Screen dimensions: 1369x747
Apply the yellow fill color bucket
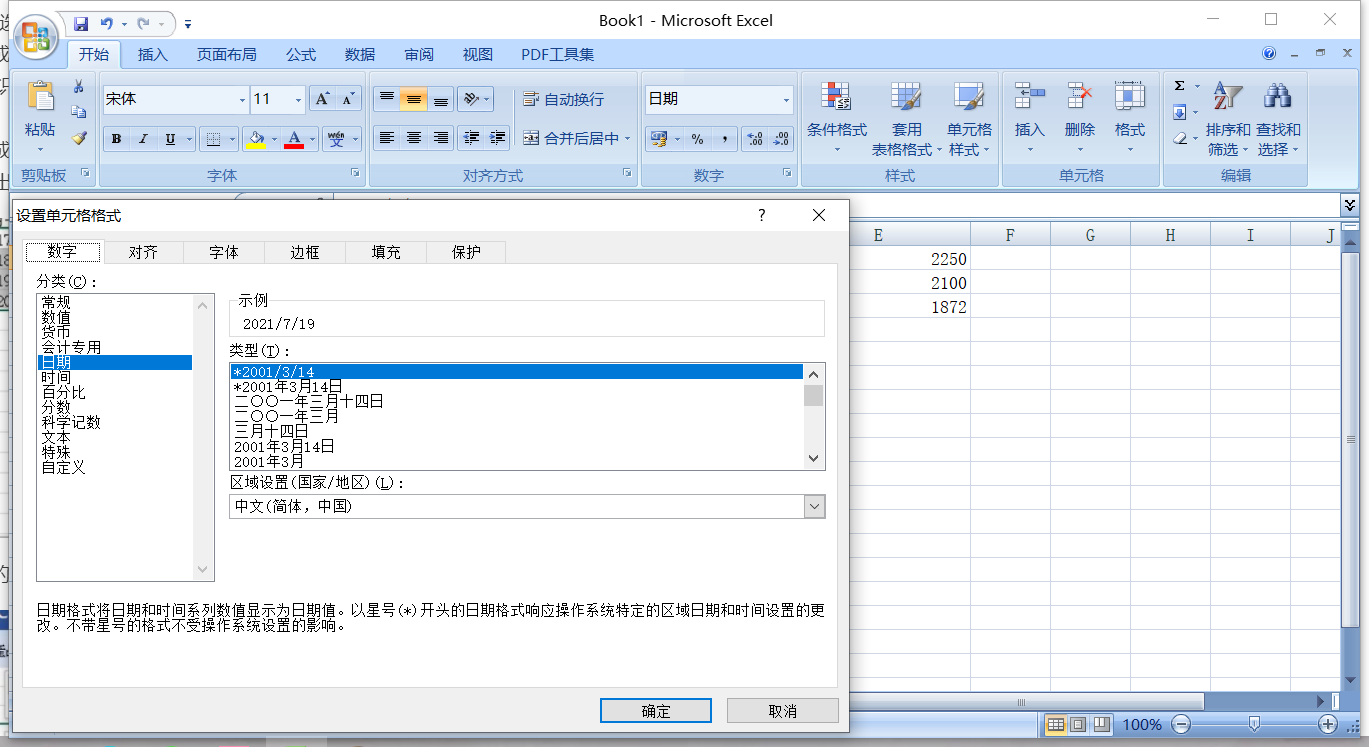pos(256,139)
